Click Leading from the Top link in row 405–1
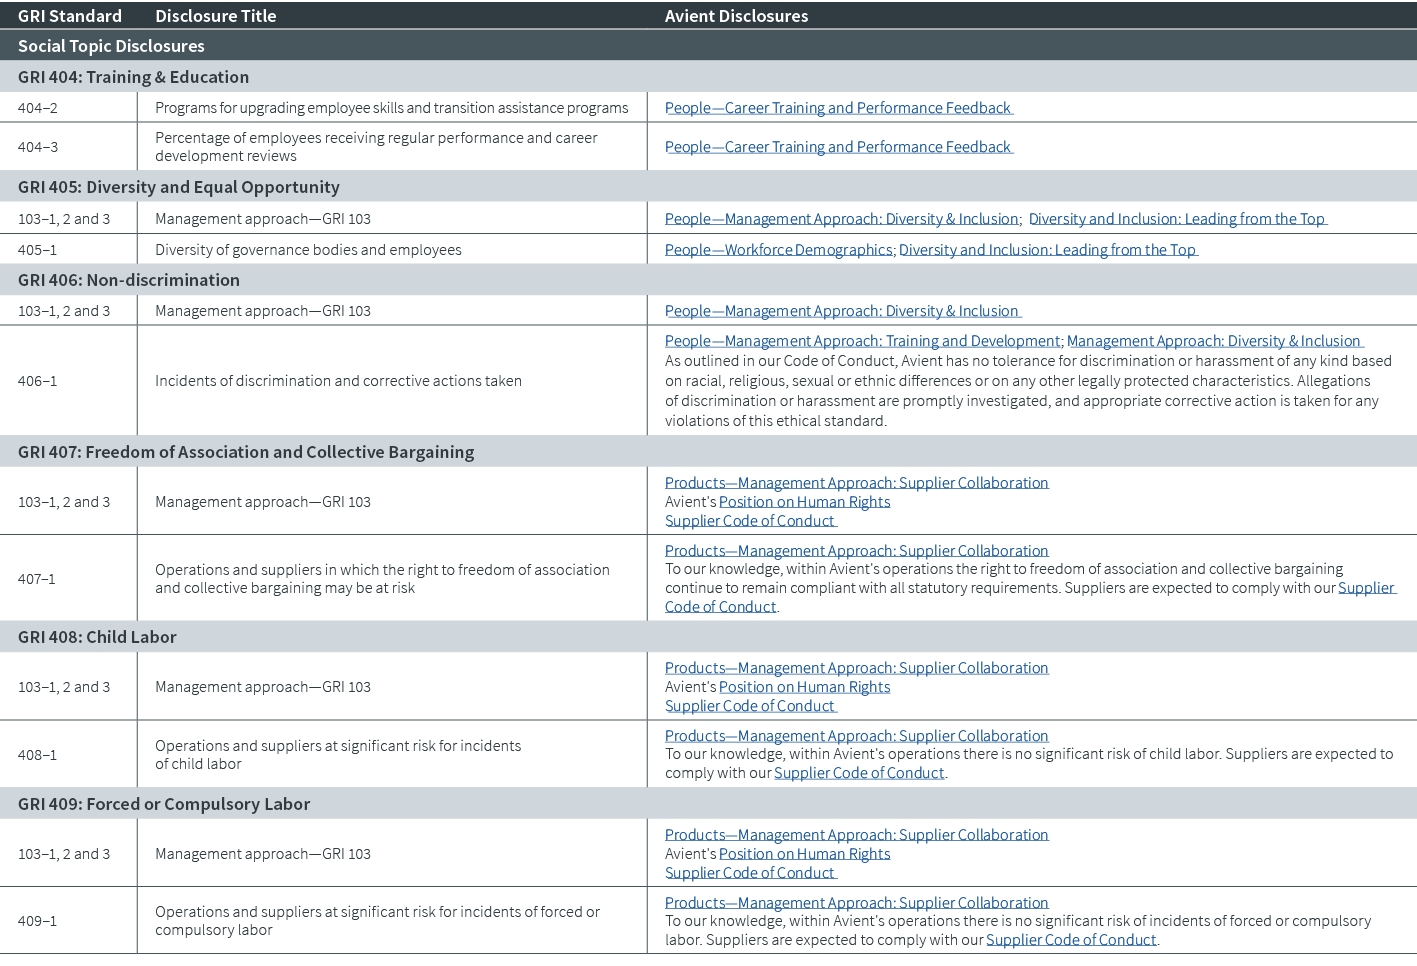Viewport: 1417px width, 966px height. pyautogui.click(x=1047, y=250)
